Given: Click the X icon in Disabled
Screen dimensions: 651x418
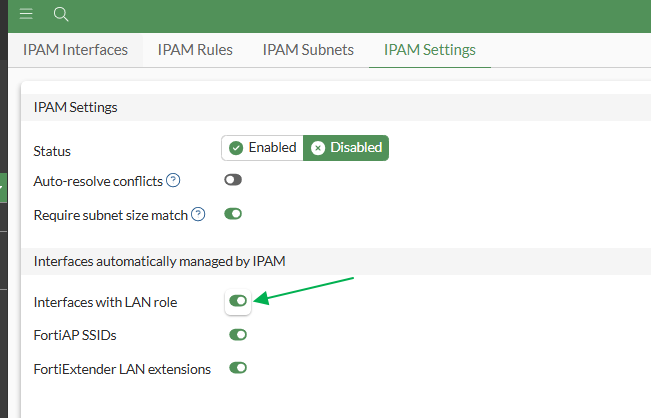Looking at the screenshot, I should [318, 148].
